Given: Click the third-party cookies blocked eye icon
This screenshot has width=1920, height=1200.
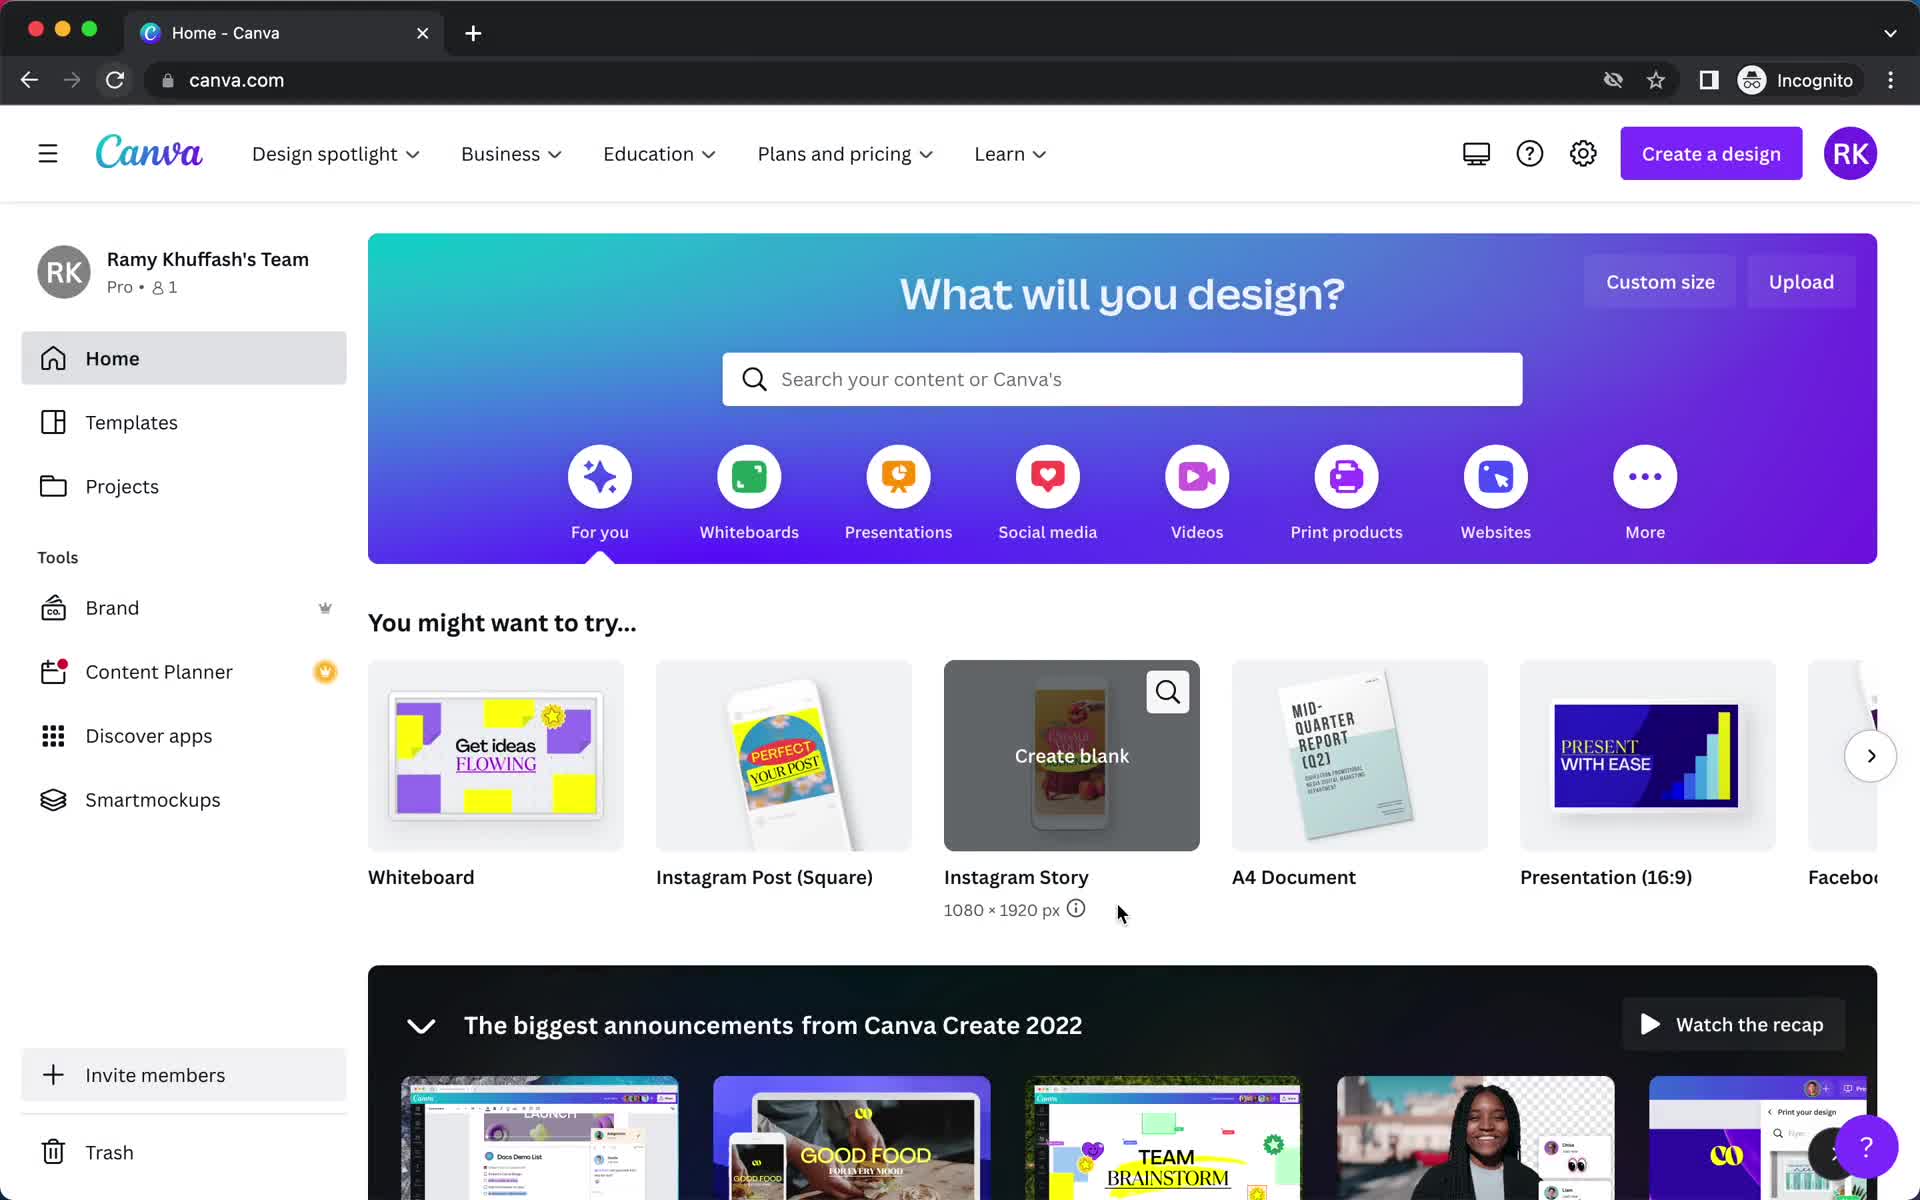Looking at the screenshot, I should coord(1613,80).
